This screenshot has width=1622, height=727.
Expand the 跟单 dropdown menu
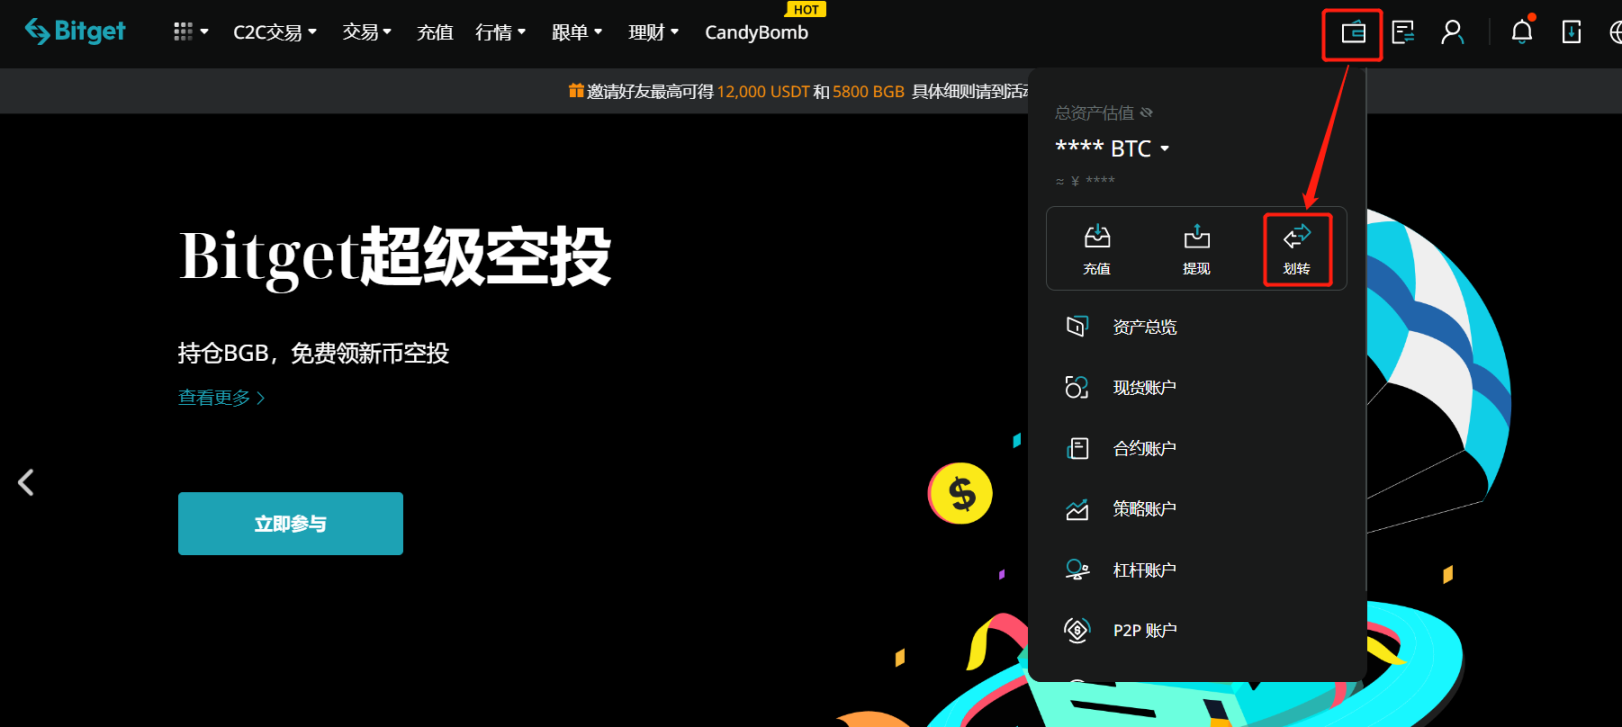577,33
